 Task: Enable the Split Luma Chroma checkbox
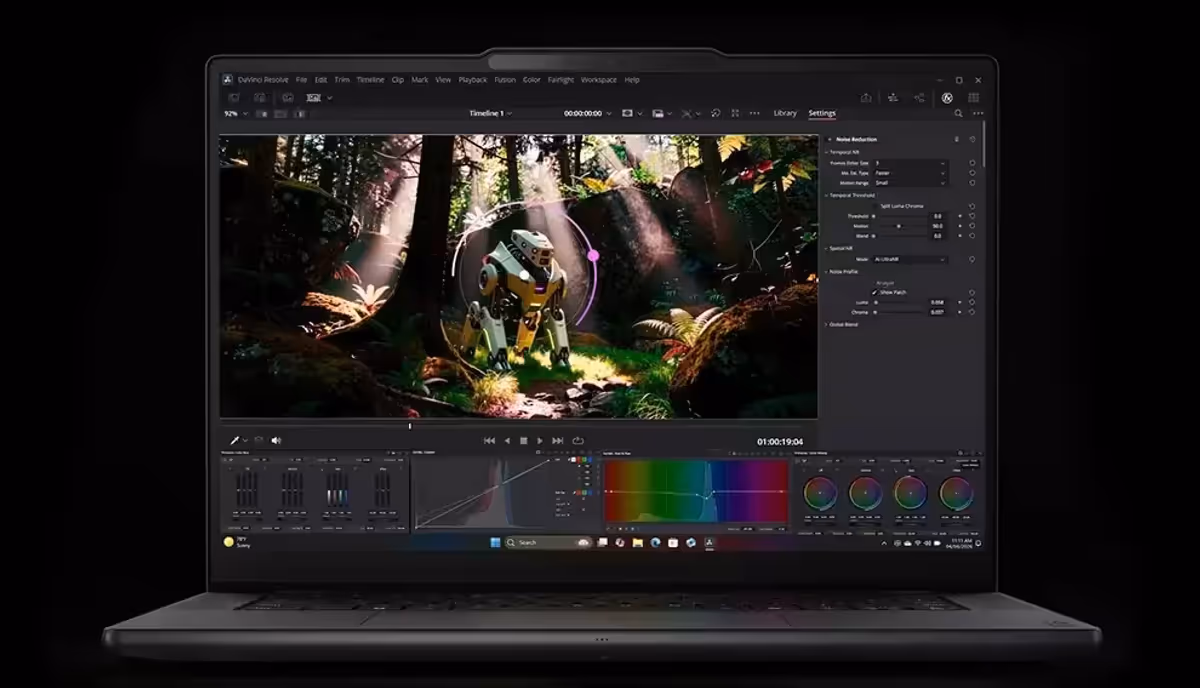point(875,206)
